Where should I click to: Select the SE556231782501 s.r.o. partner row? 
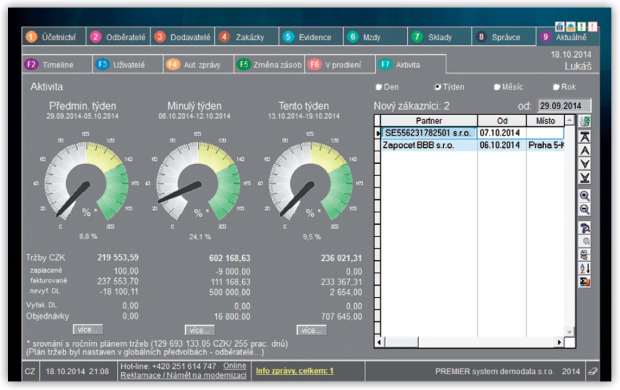point(429,133)
